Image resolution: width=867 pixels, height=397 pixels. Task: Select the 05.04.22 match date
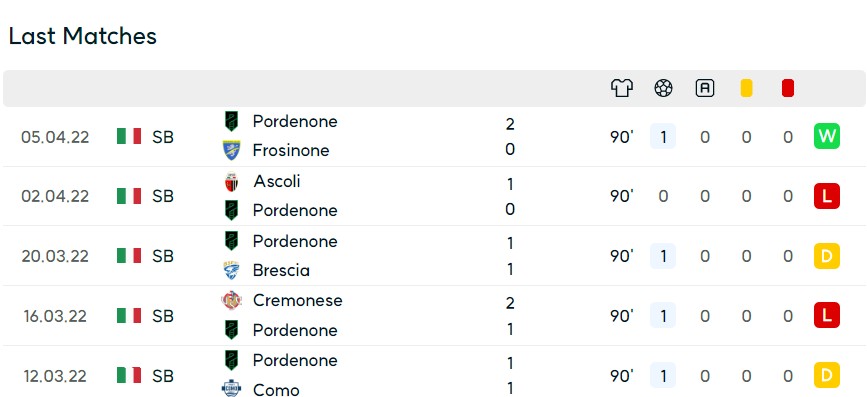[55, 137]
